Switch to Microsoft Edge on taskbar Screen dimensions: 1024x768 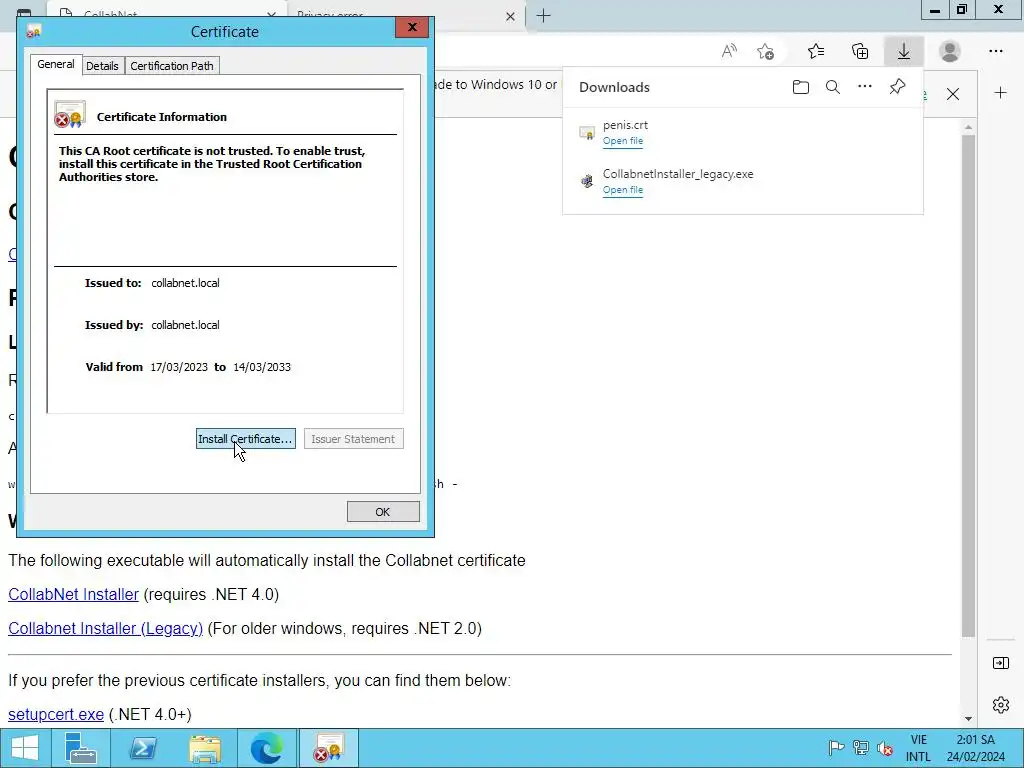click(x=266, y=748)
